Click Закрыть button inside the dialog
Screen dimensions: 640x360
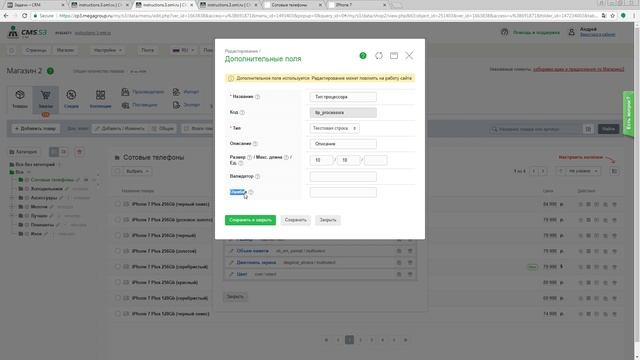pos(328,220)
